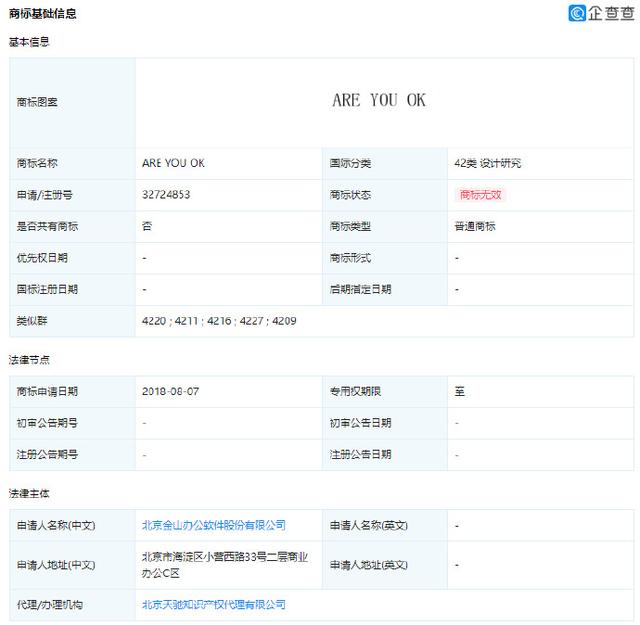
Task: Click the 代理/办理机构 label cell
Action: coord(50,604)
